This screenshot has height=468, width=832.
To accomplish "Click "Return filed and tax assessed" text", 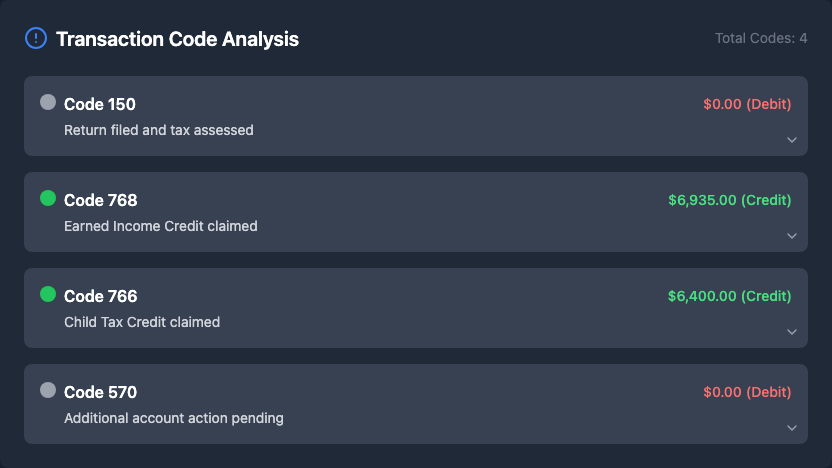I will tap(159, 130).
